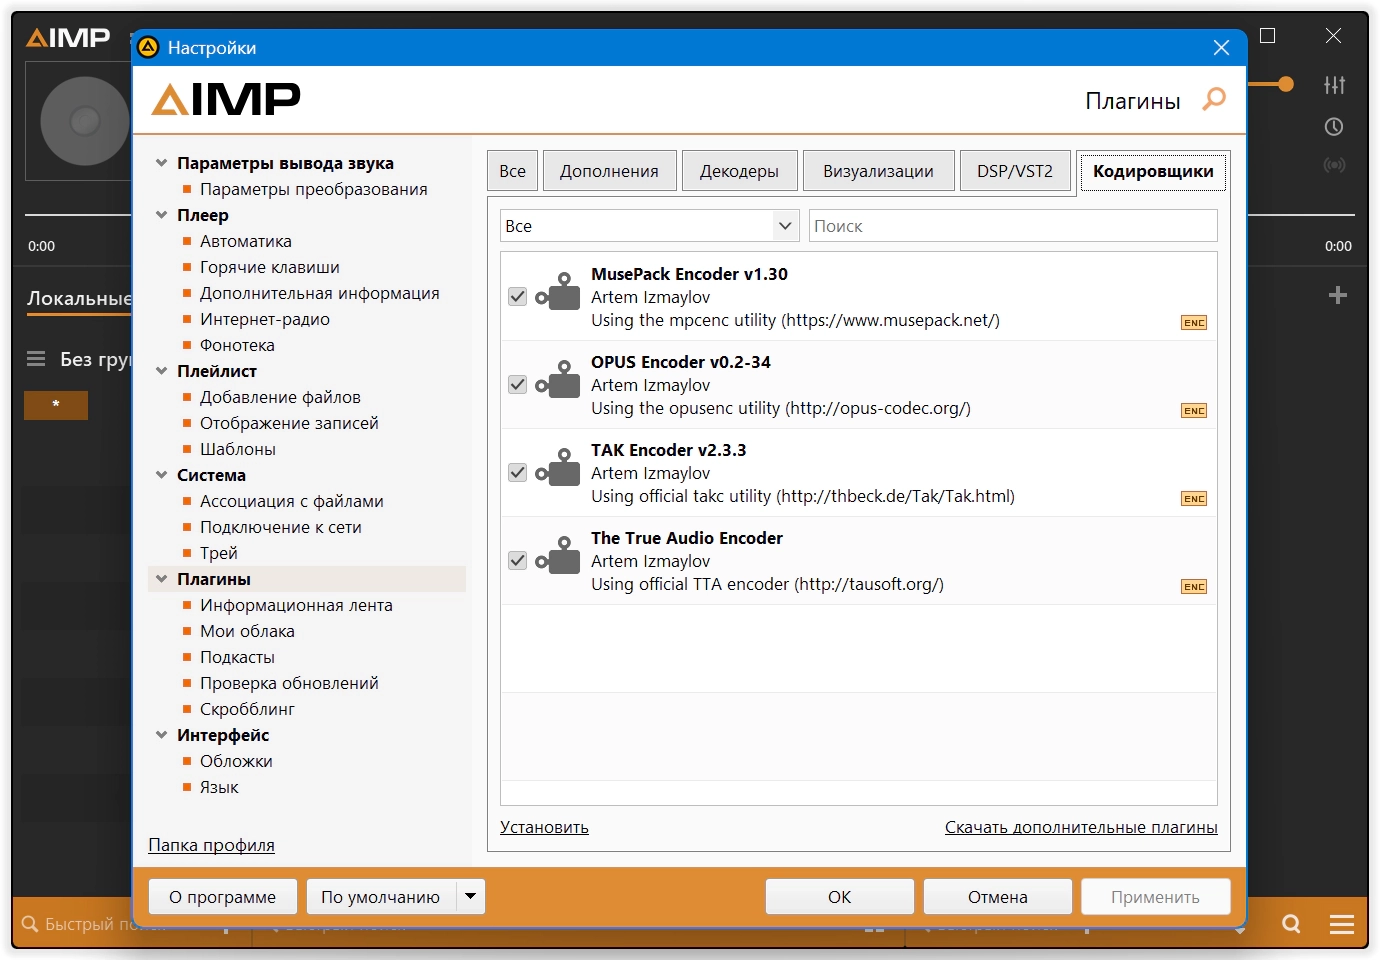The width and height of the screenshot is (1380, 960).
Task: Collapse the Плейлист tree section
Action: coord(161,371)
